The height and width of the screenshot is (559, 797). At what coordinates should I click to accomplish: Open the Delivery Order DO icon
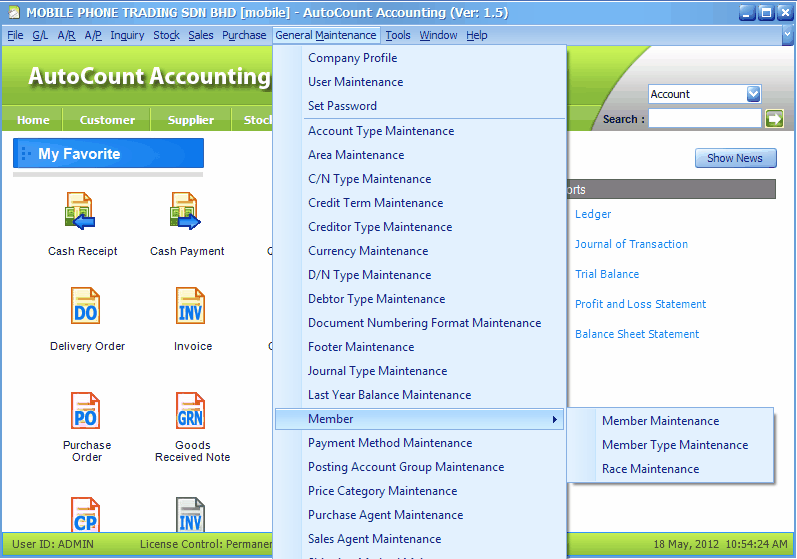(x=85, y=306)
